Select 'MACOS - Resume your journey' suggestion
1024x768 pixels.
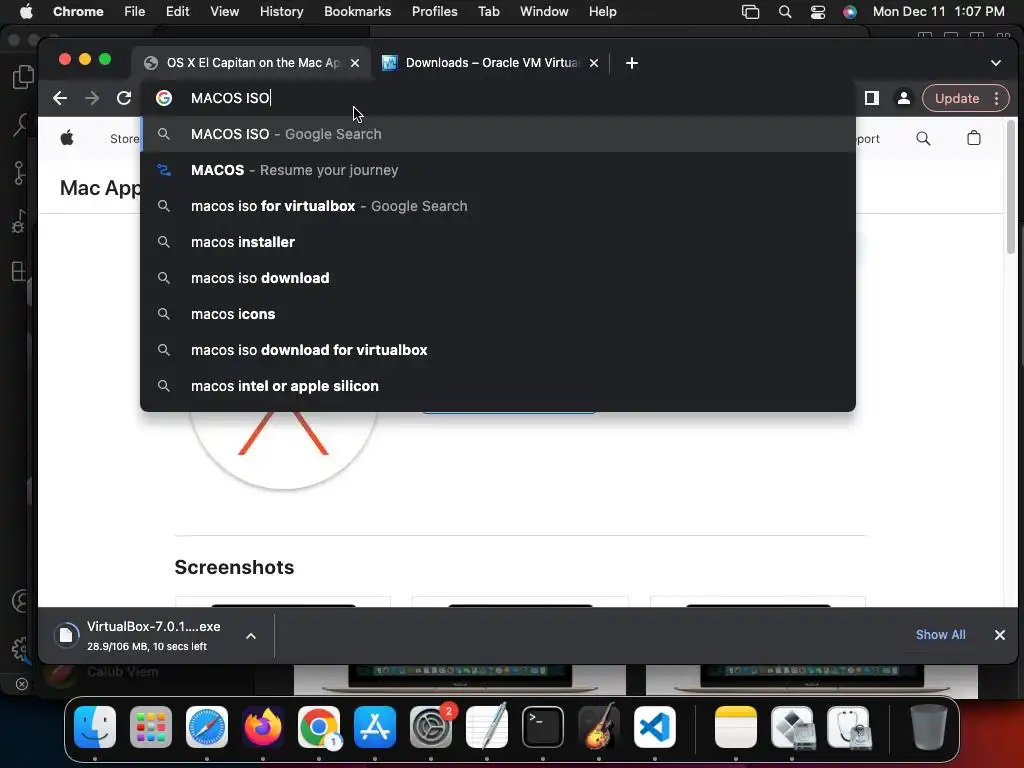(498, 170)
